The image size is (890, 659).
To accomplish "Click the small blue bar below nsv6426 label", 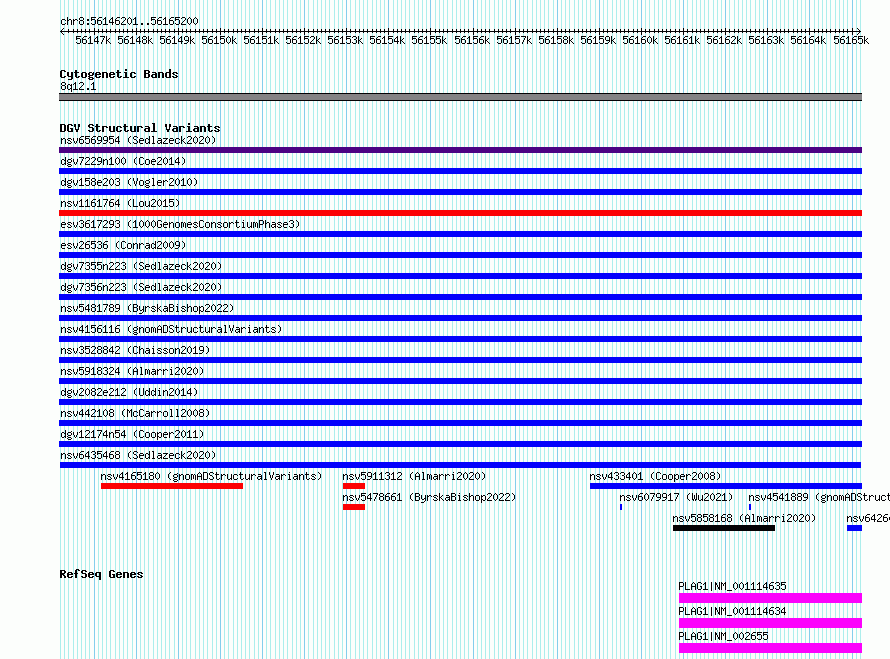I will (854, 528).
